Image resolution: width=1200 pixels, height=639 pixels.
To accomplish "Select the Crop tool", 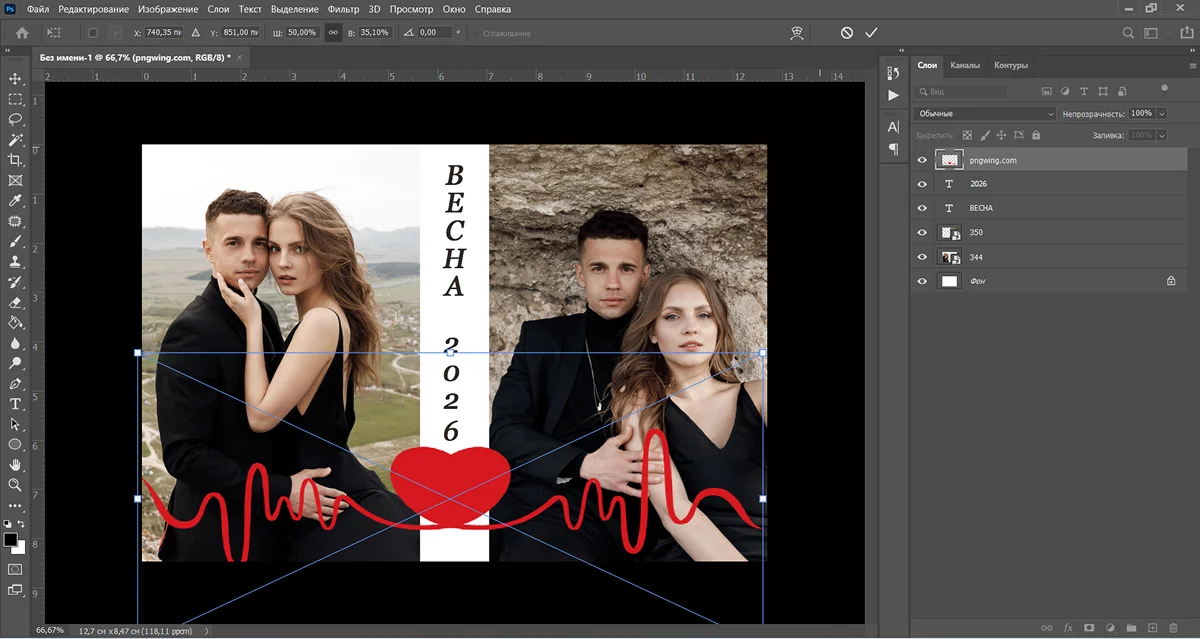I will point(15,160).
